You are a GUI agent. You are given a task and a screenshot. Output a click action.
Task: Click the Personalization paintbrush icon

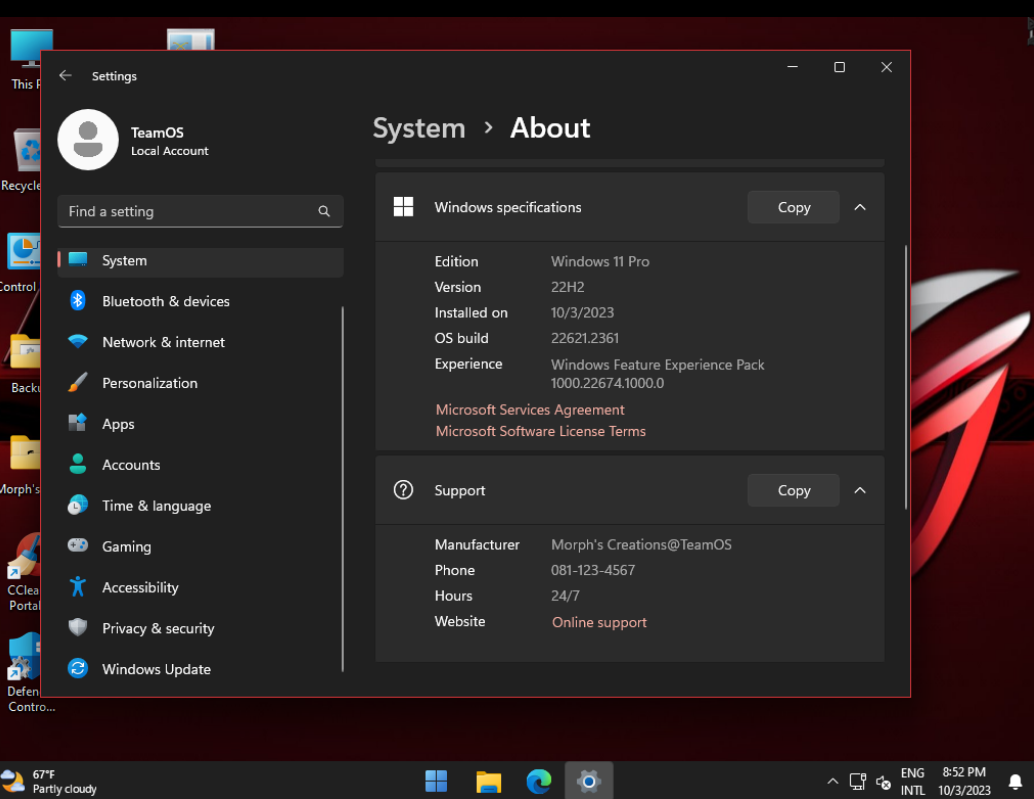78,382
